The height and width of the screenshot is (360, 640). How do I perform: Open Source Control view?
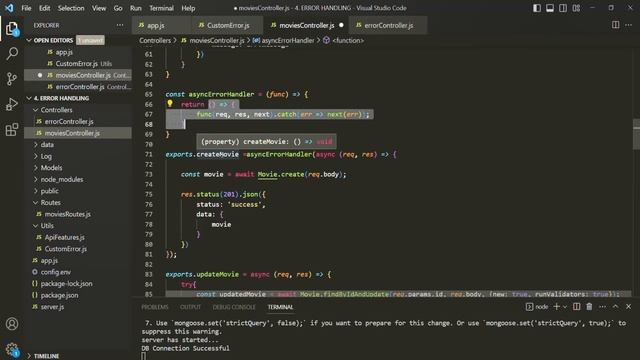coord(12,79)
